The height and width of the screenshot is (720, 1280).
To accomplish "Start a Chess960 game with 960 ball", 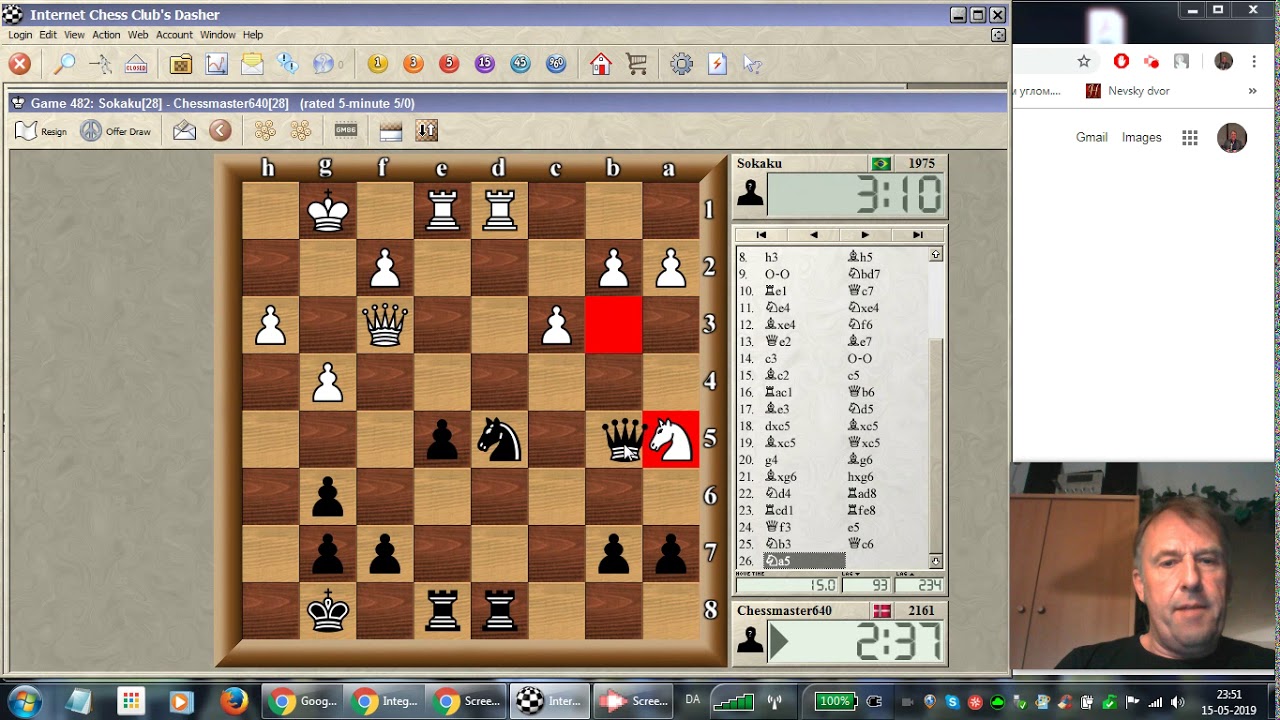I will click(x=556, y=64).
